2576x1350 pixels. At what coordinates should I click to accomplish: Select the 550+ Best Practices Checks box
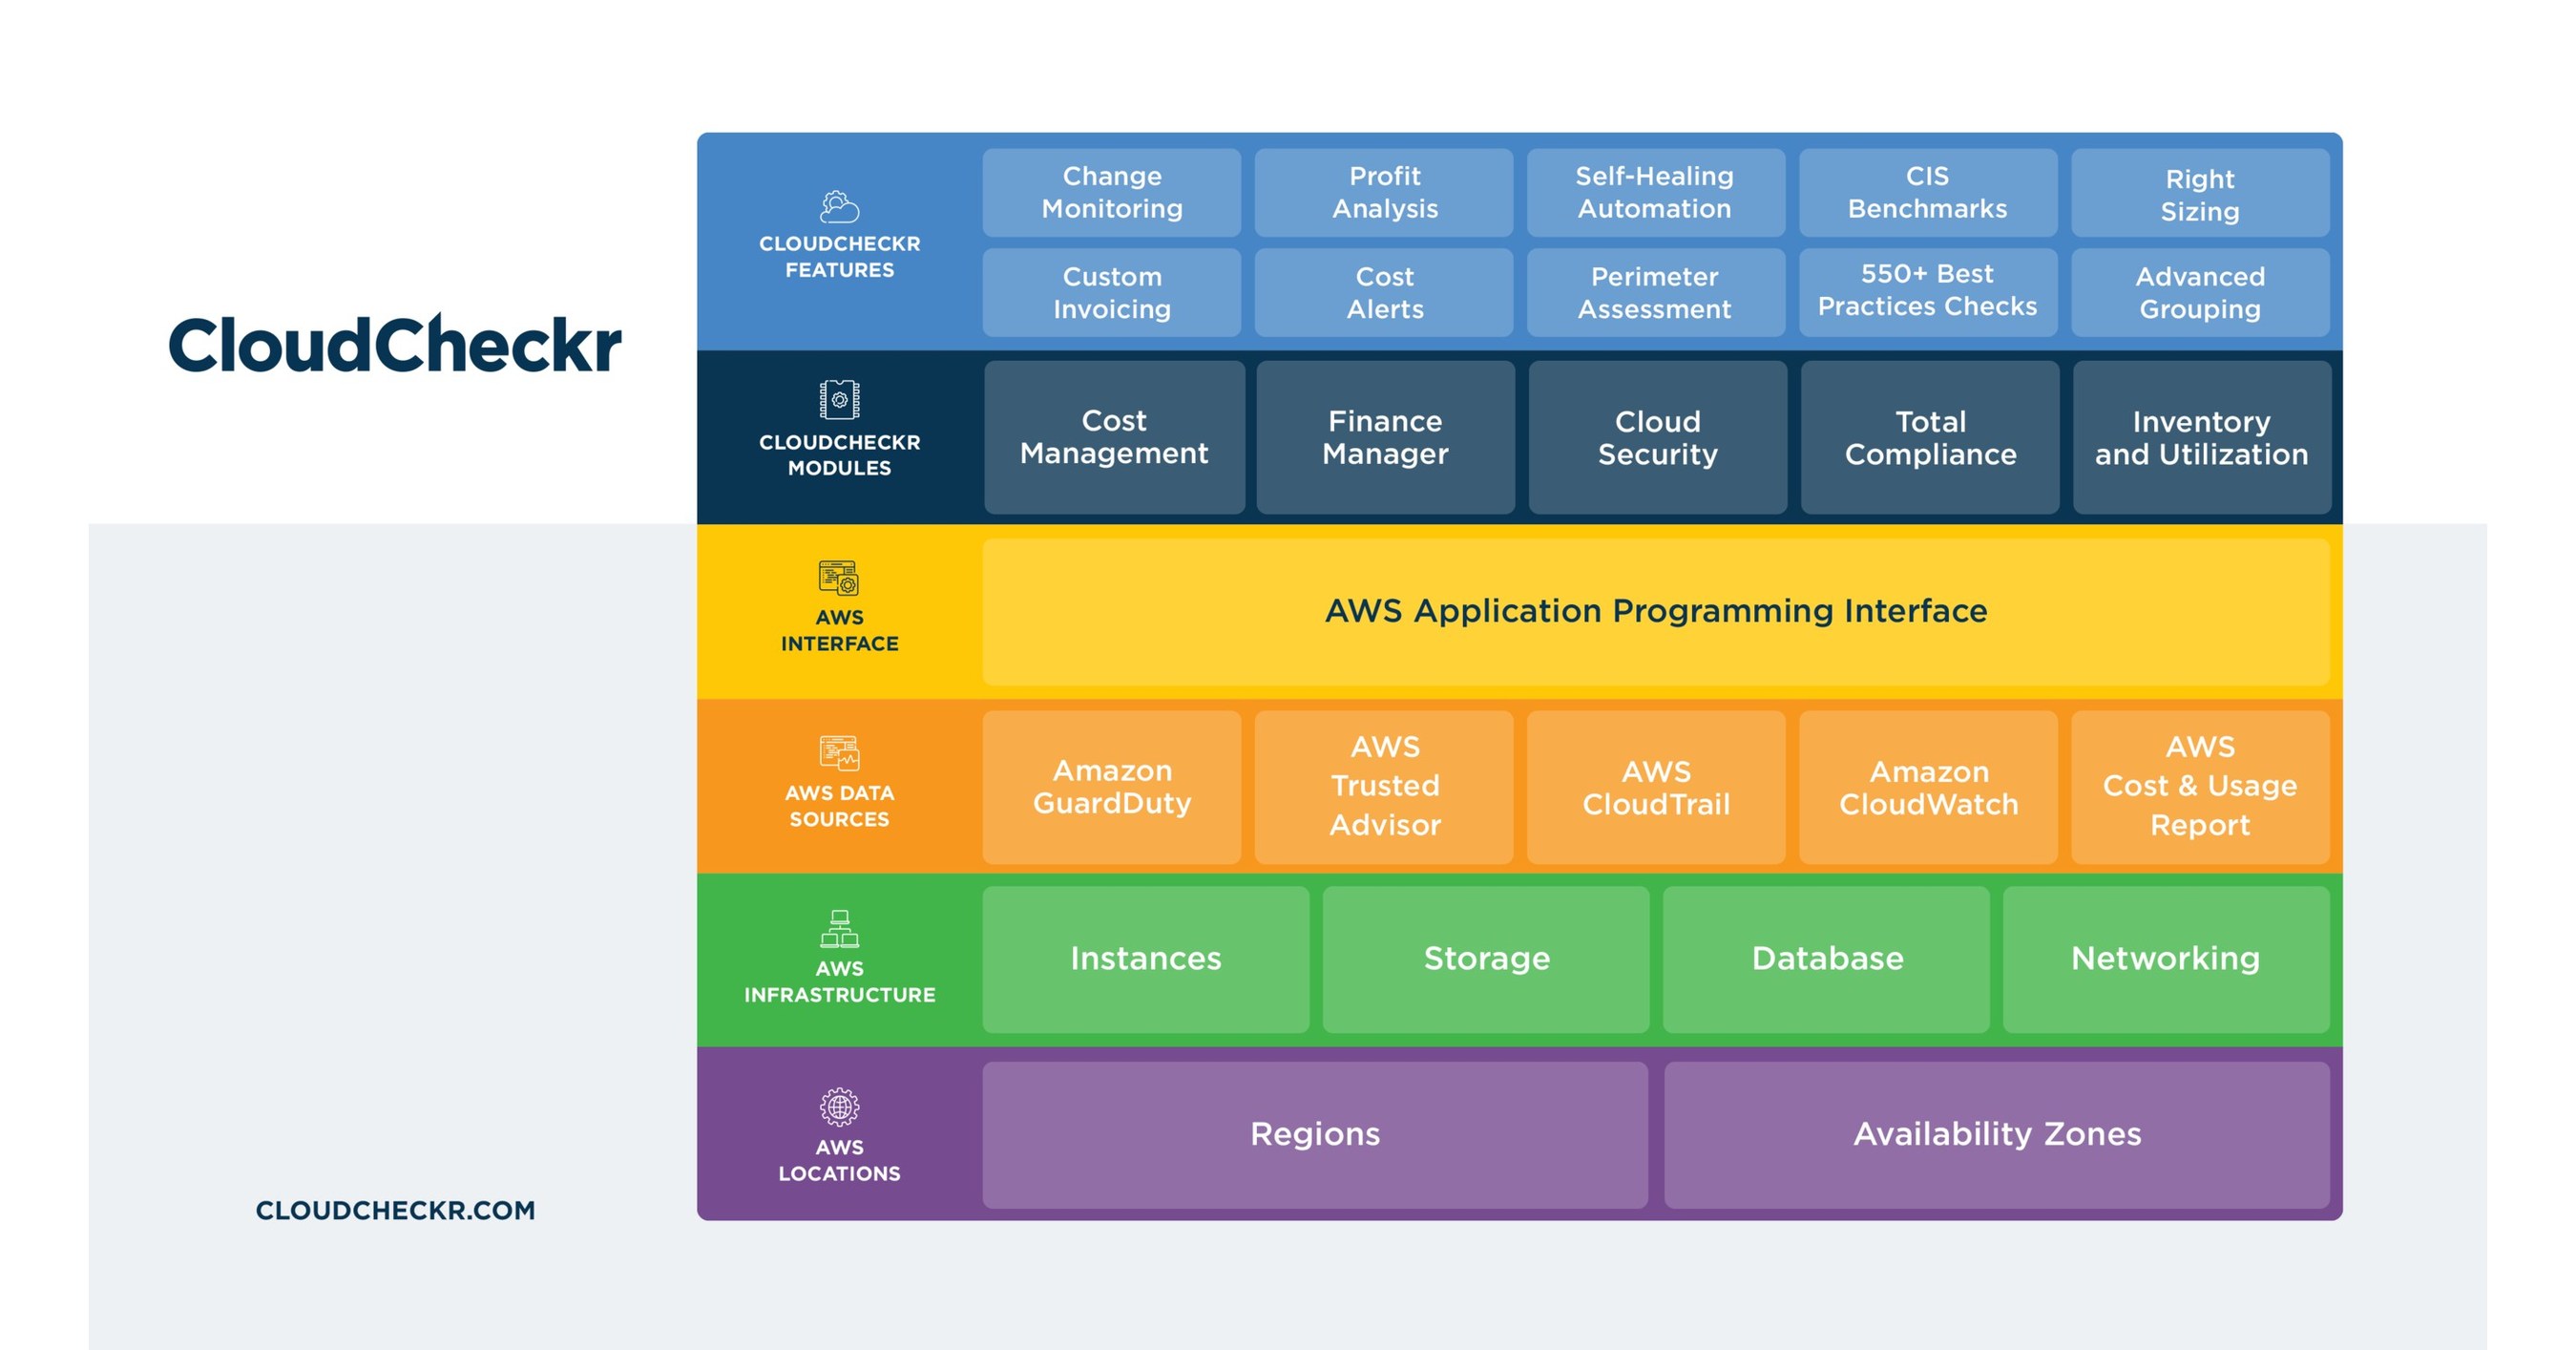(x=1928, y=292)
